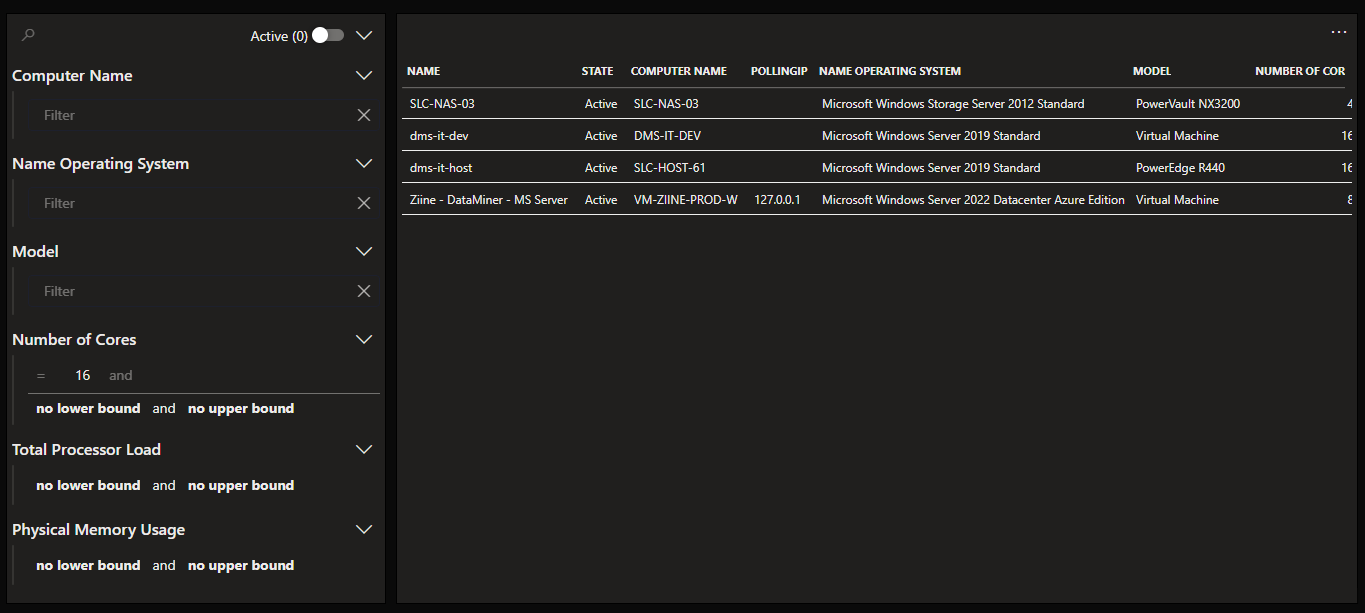Expand the dropdown chevron next to Active toggle

pyautogui.click(x=364, y=35)
